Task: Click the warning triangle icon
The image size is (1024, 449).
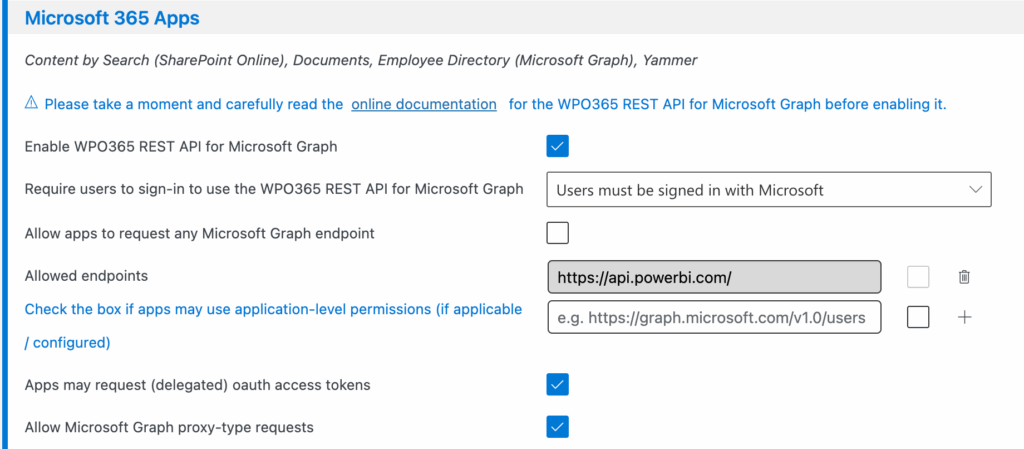Action: click(31, 104)
